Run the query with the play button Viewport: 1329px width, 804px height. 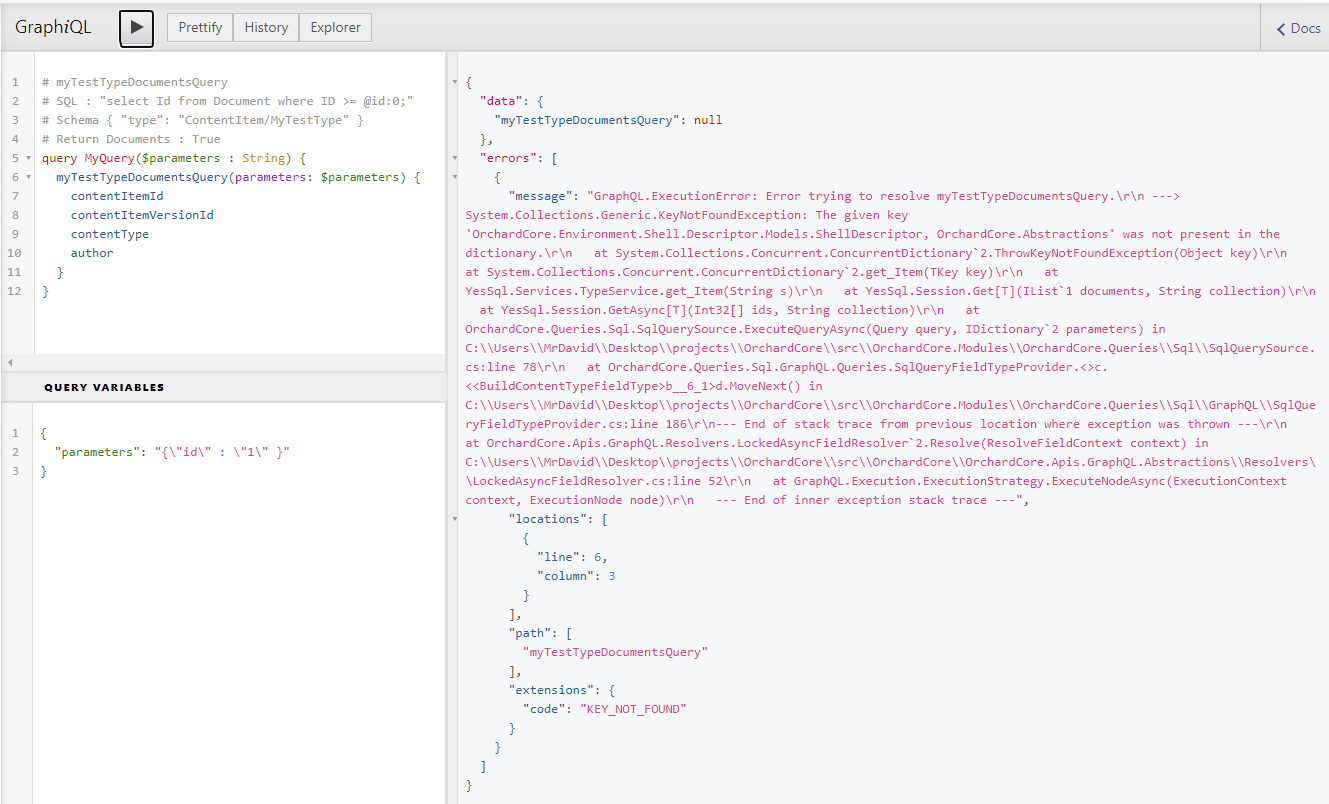pyautogui.click(x=136, y=28)
